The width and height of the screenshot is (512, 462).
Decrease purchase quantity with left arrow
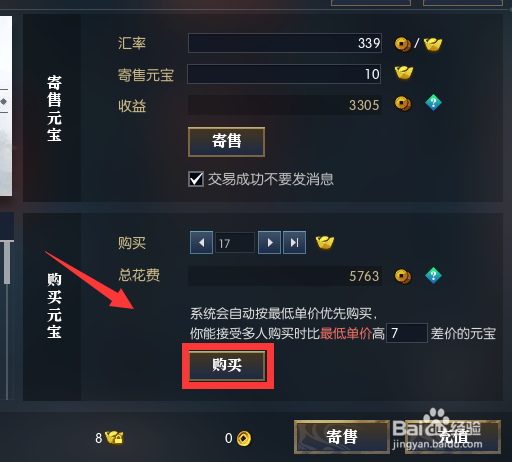(x=201, y=242)
